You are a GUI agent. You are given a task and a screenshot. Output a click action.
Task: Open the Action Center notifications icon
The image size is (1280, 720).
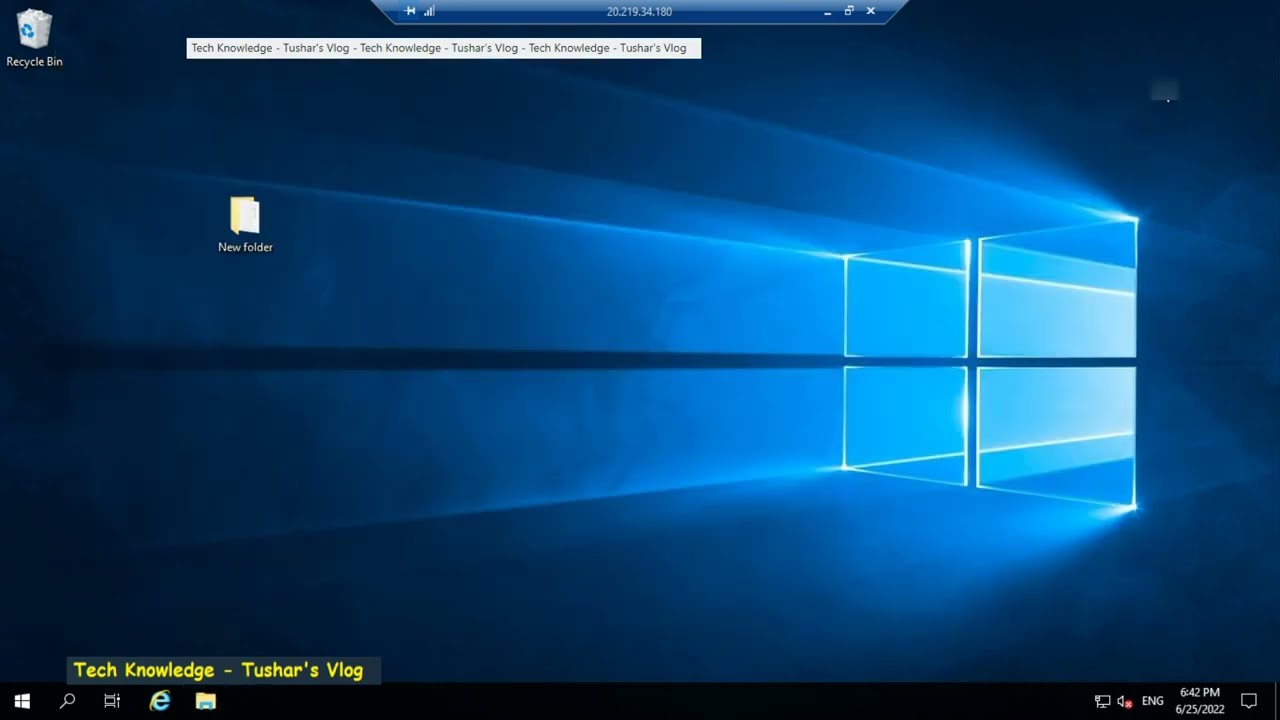(x=1249, y=701)
